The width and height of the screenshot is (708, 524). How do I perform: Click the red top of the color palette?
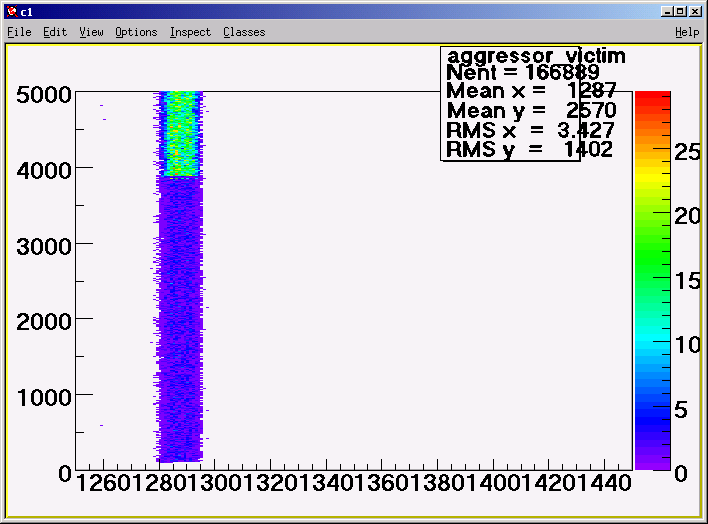tap(652, 96)
